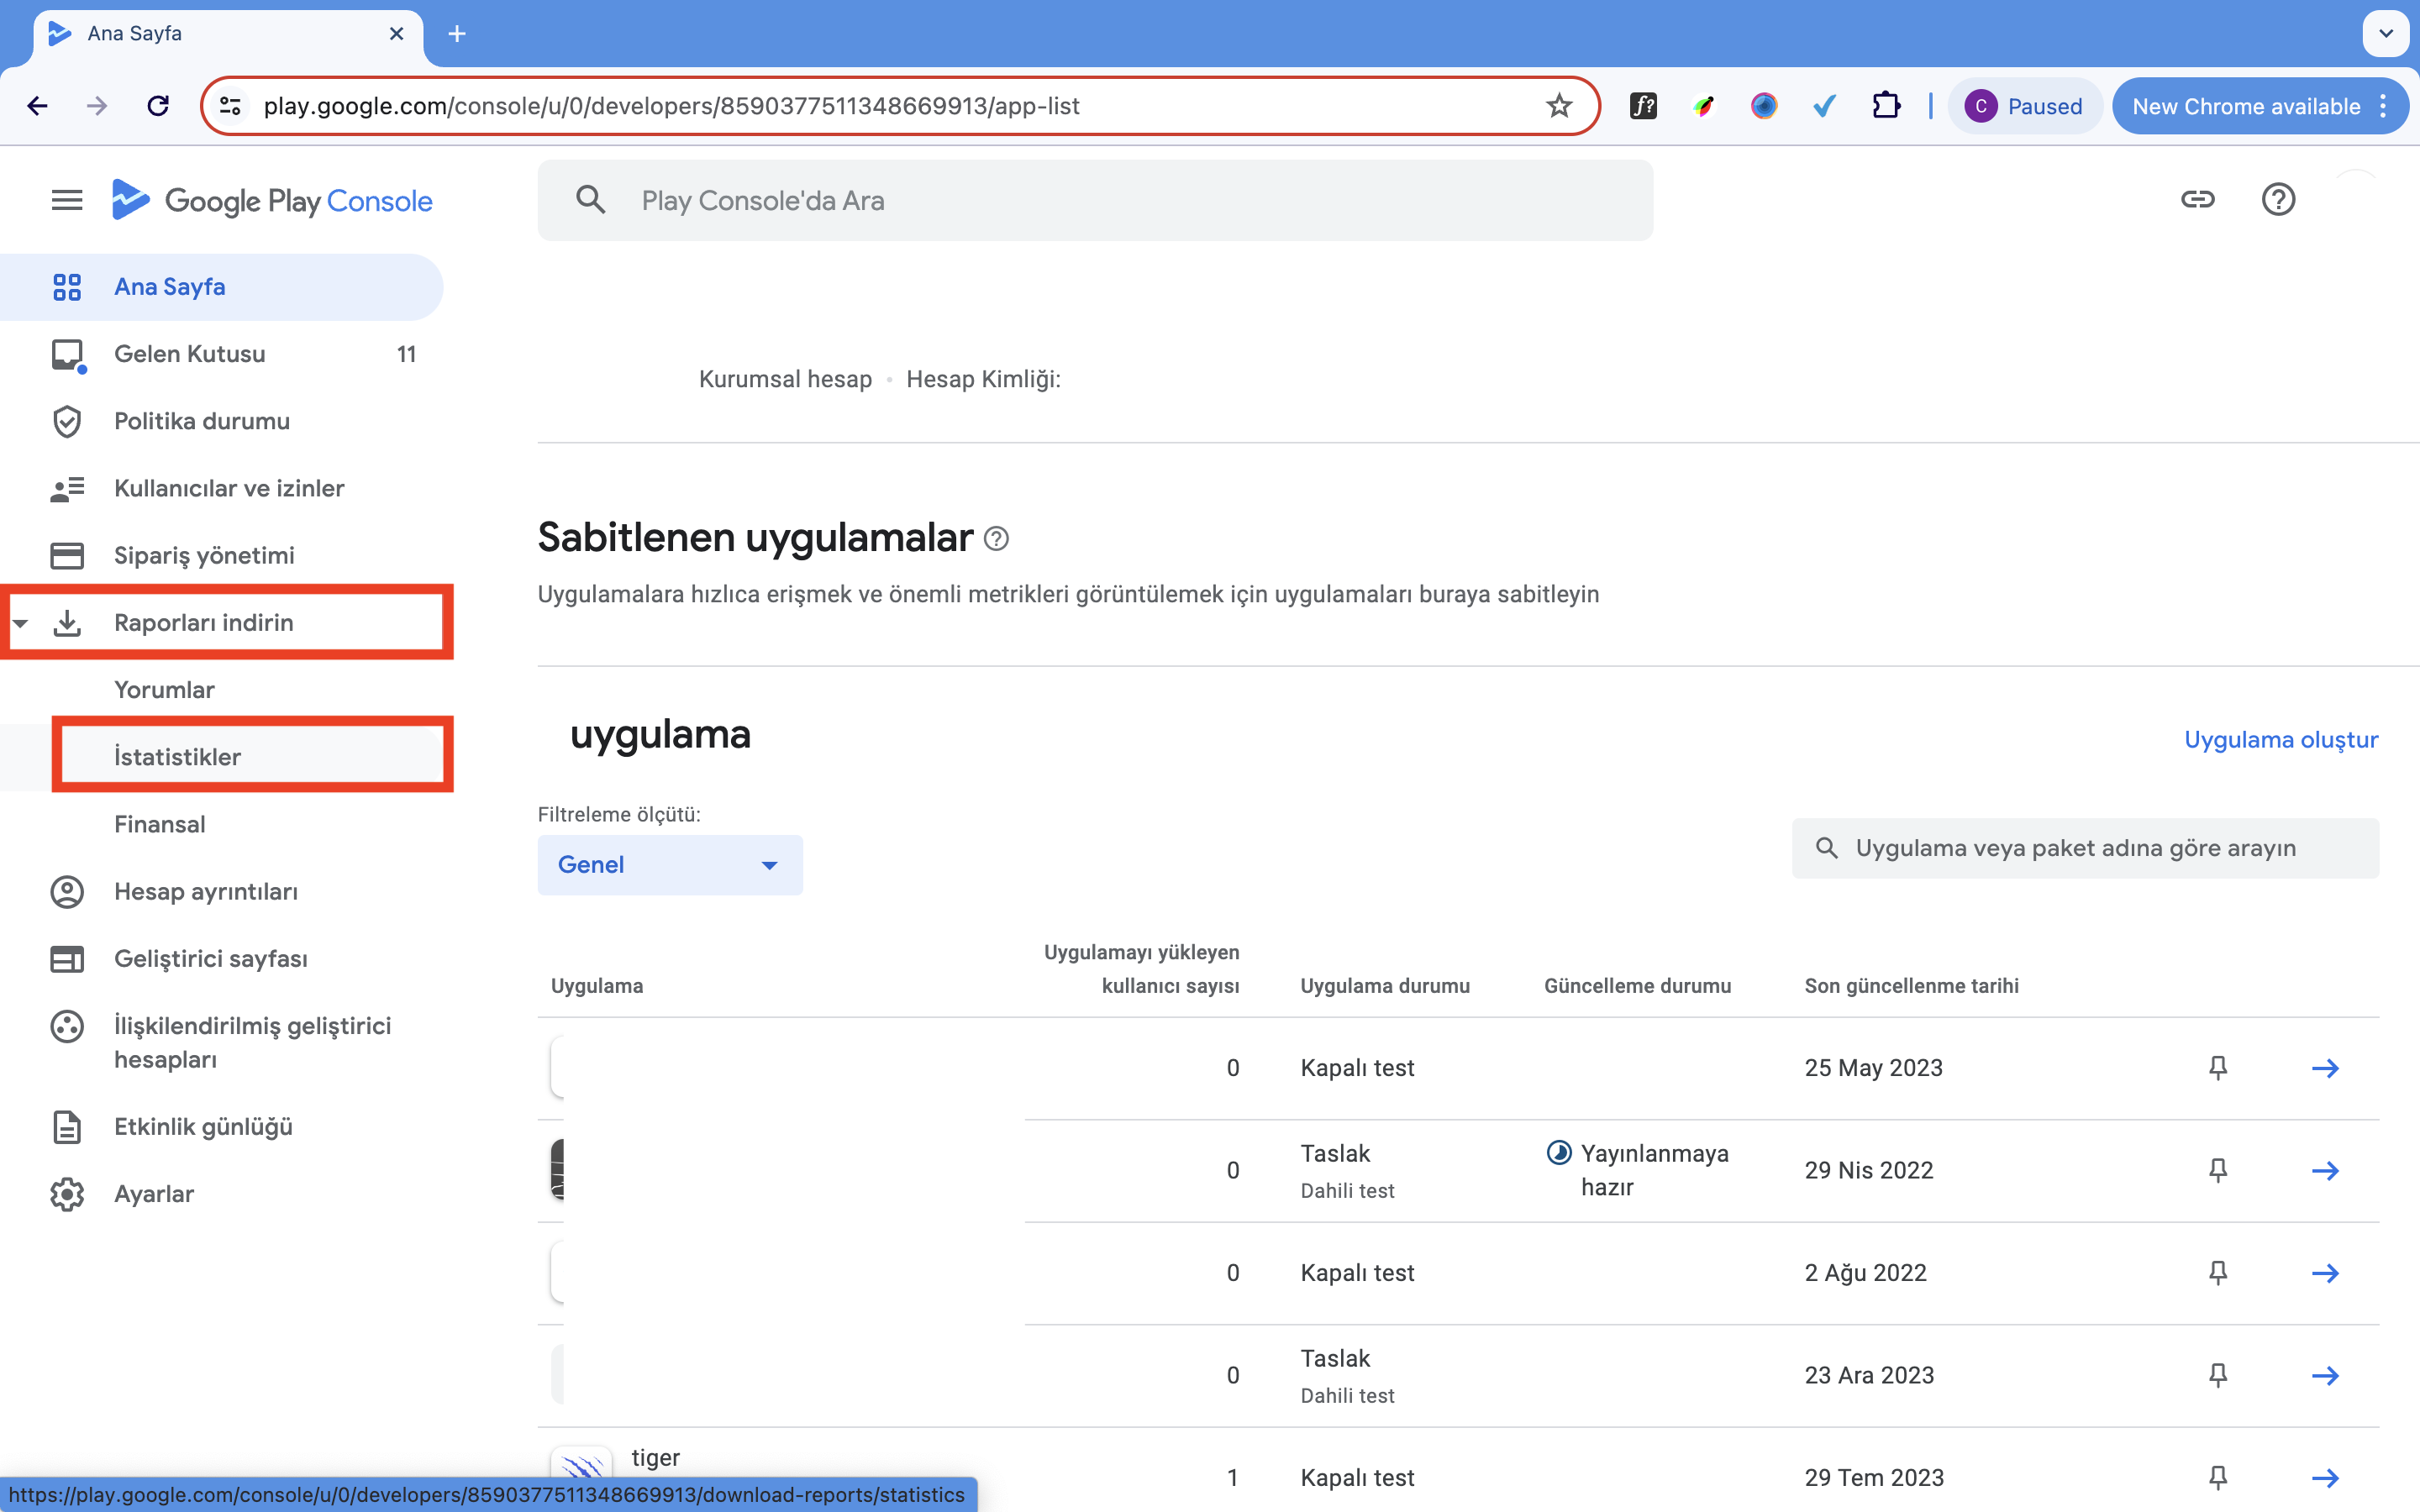The height and width of the screenshot is (1512, 2420).
Task: Open İlişkilendirilmiş geliştirici hesapları
Action: pos(221,1042)
